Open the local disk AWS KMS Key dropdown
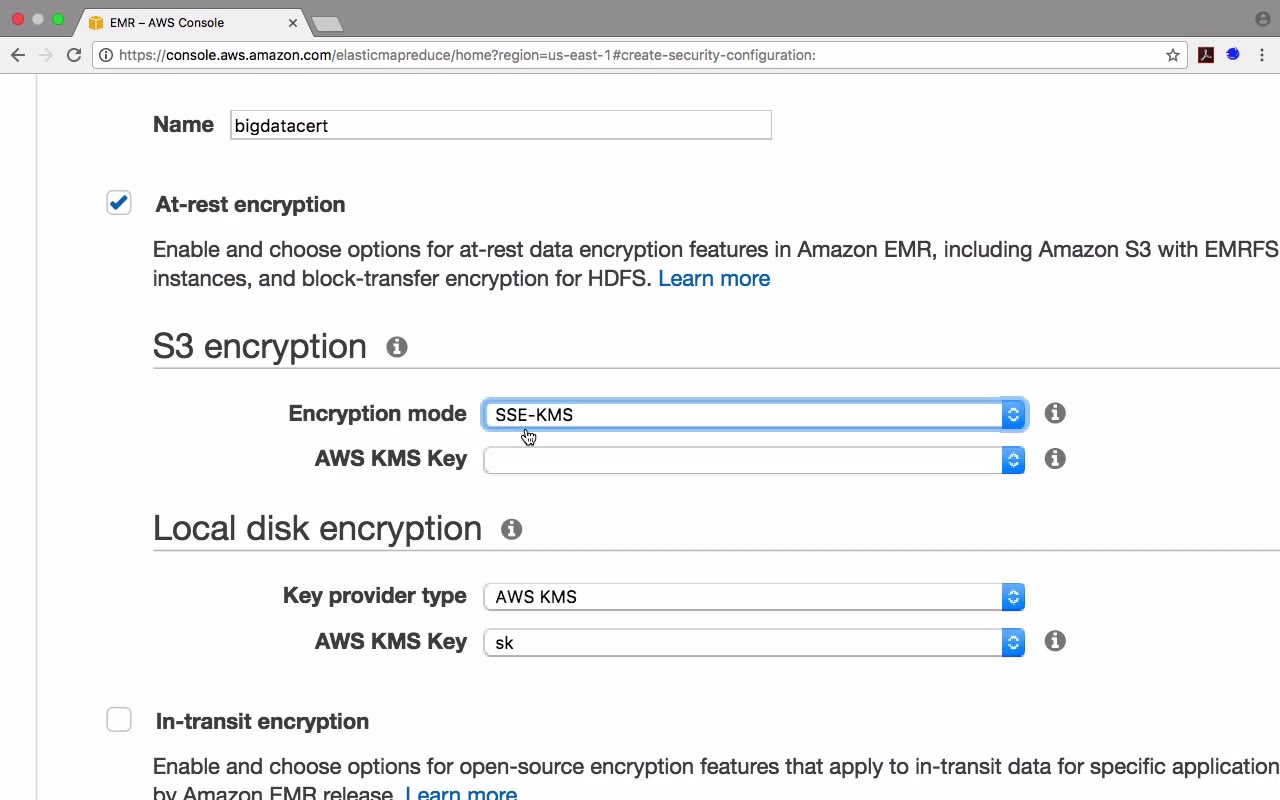This screenshot has height=800, width=1280. 753,642
